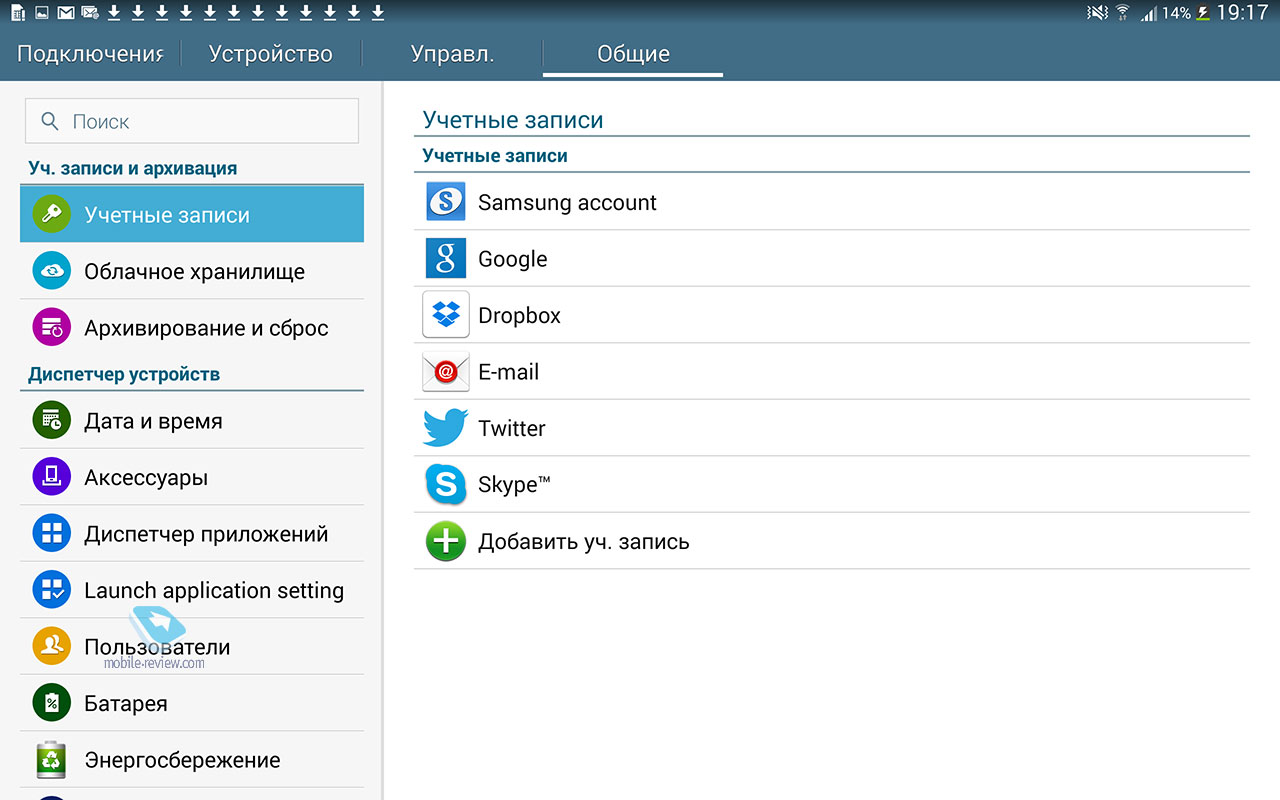Open the Twitter bird icon

[446, 428]
